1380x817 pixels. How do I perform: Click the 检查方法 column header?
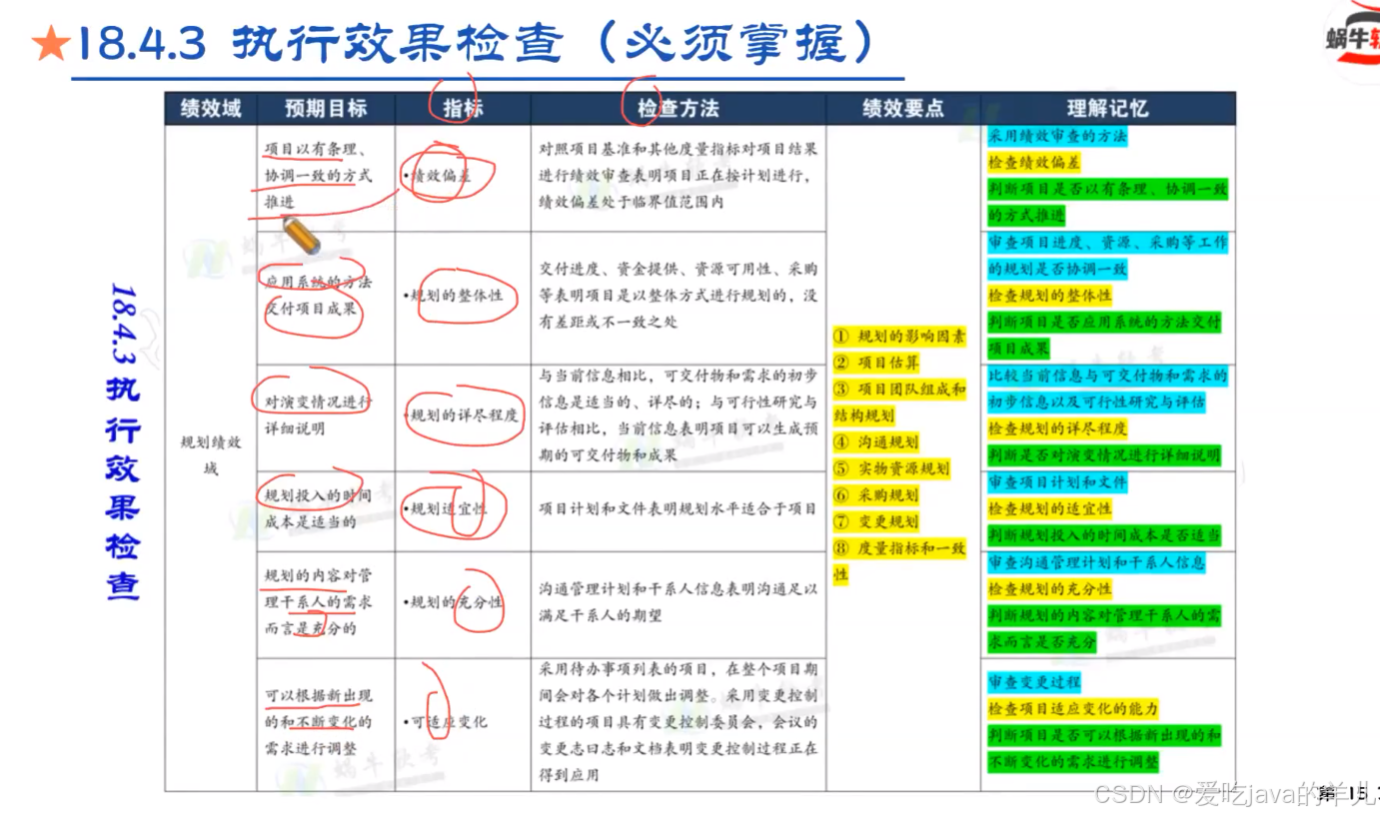[x=678, y=109]
